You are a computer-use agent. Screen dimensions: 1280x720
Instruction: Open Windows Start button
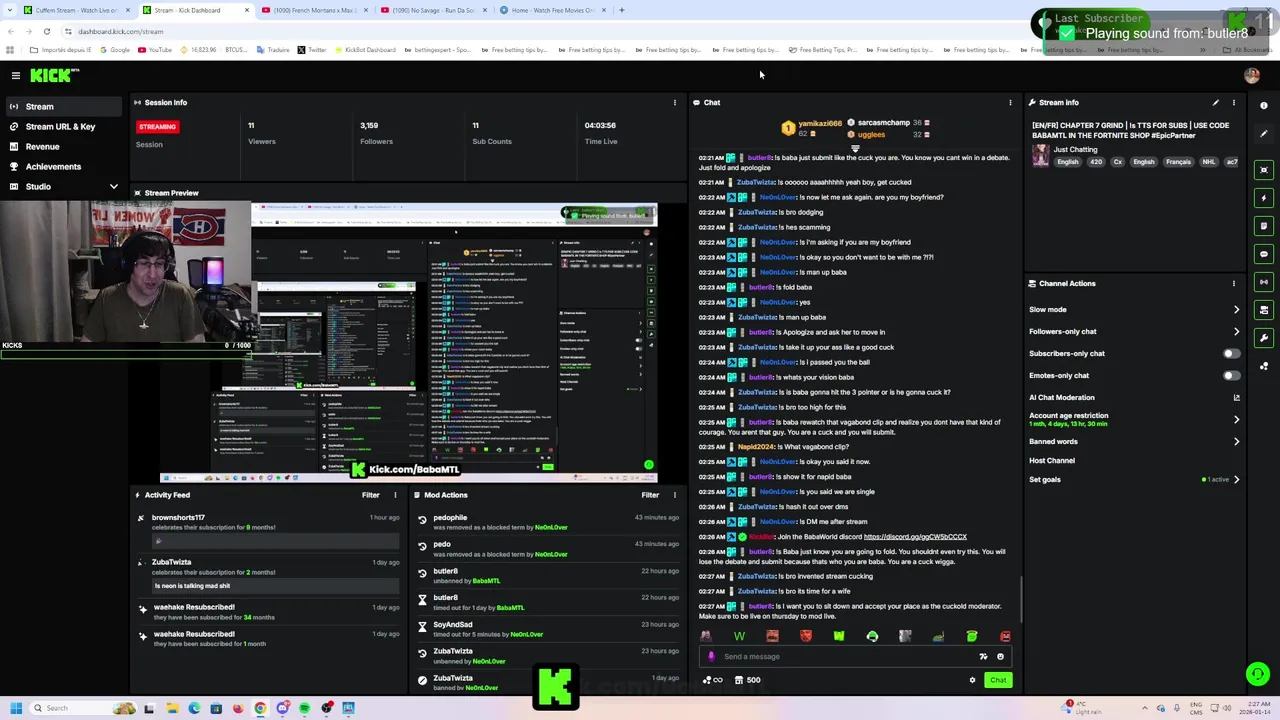[x=16, y=708]
